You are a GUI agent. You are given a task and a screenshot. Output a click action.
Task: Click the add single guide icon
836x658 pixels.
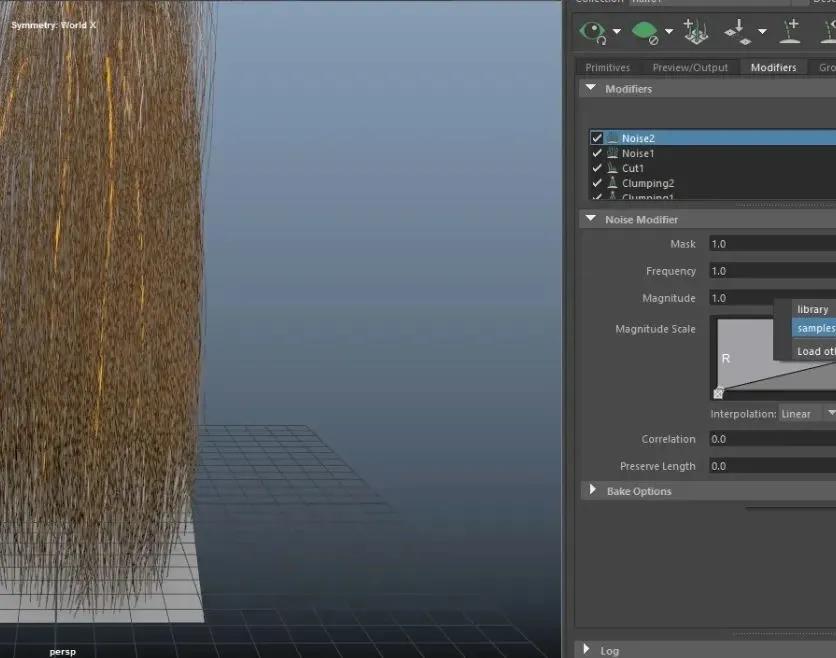click(x=790, y=31)
